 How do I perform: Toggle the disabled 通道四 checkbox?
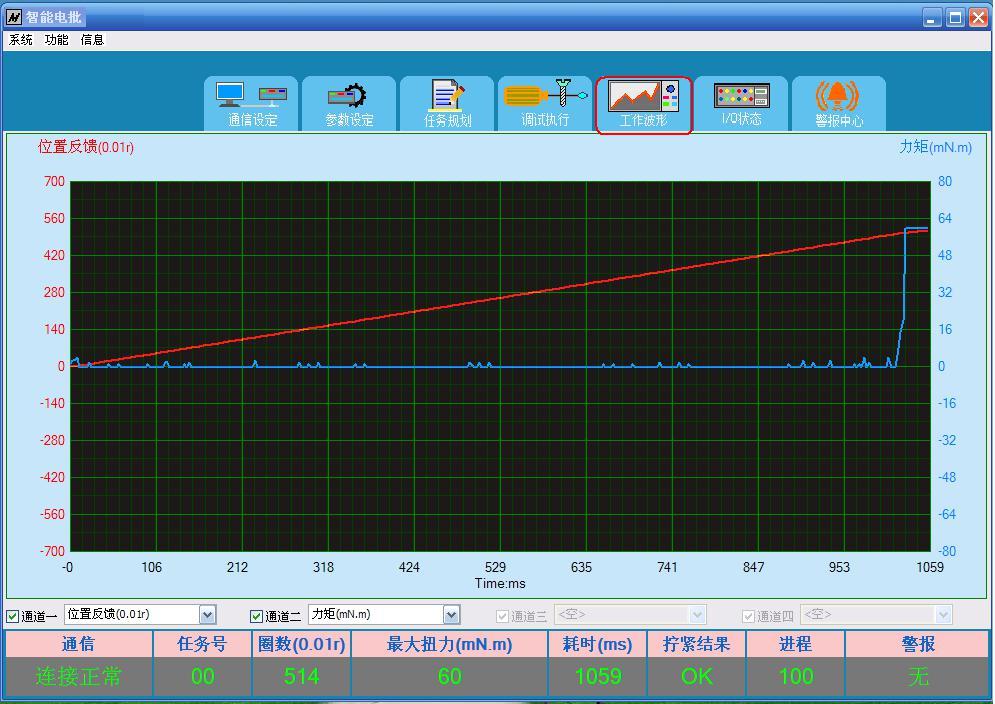point(748,616)
